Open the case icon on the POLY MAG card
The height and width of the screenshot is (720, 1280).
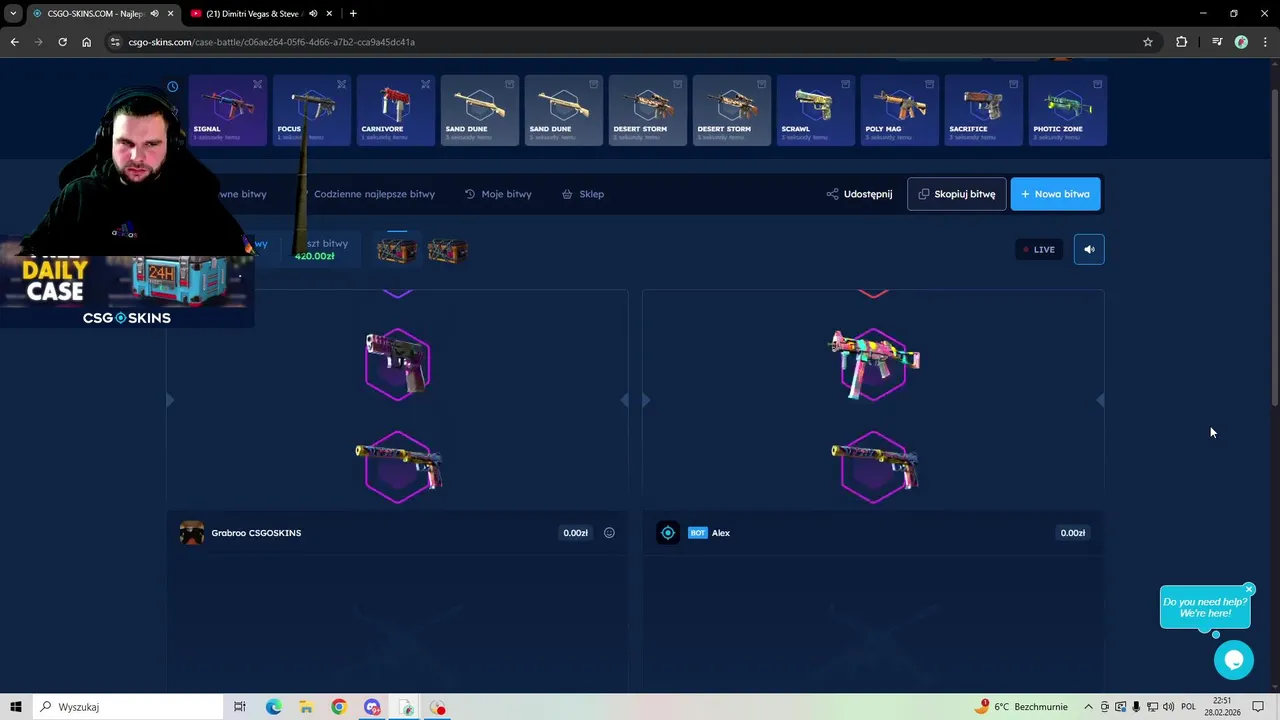[929, 84]
